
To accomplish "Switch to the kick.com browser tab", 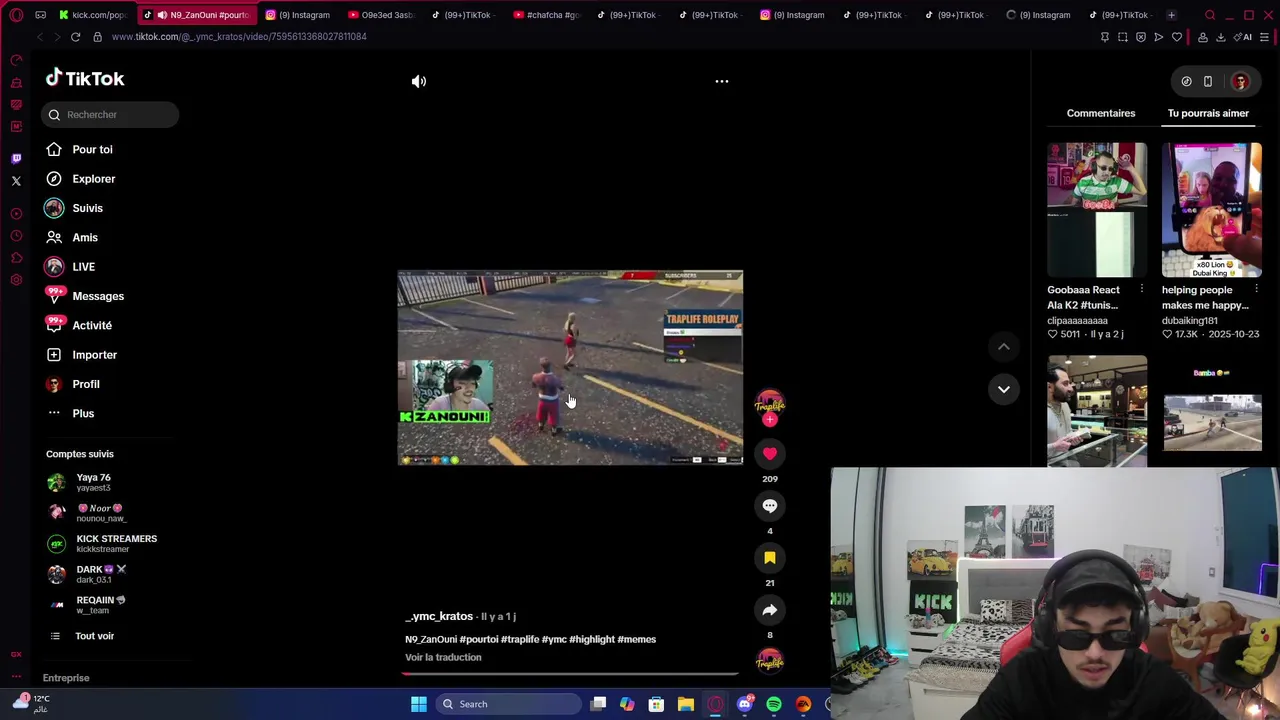I will [x=92, y=15].
